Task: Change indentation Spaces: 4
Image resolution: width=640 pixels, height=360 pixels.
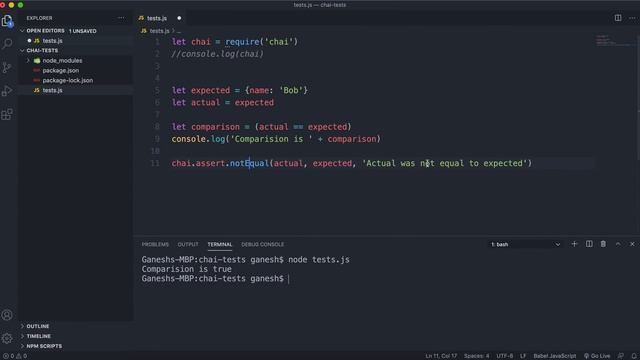Action: 476,356
